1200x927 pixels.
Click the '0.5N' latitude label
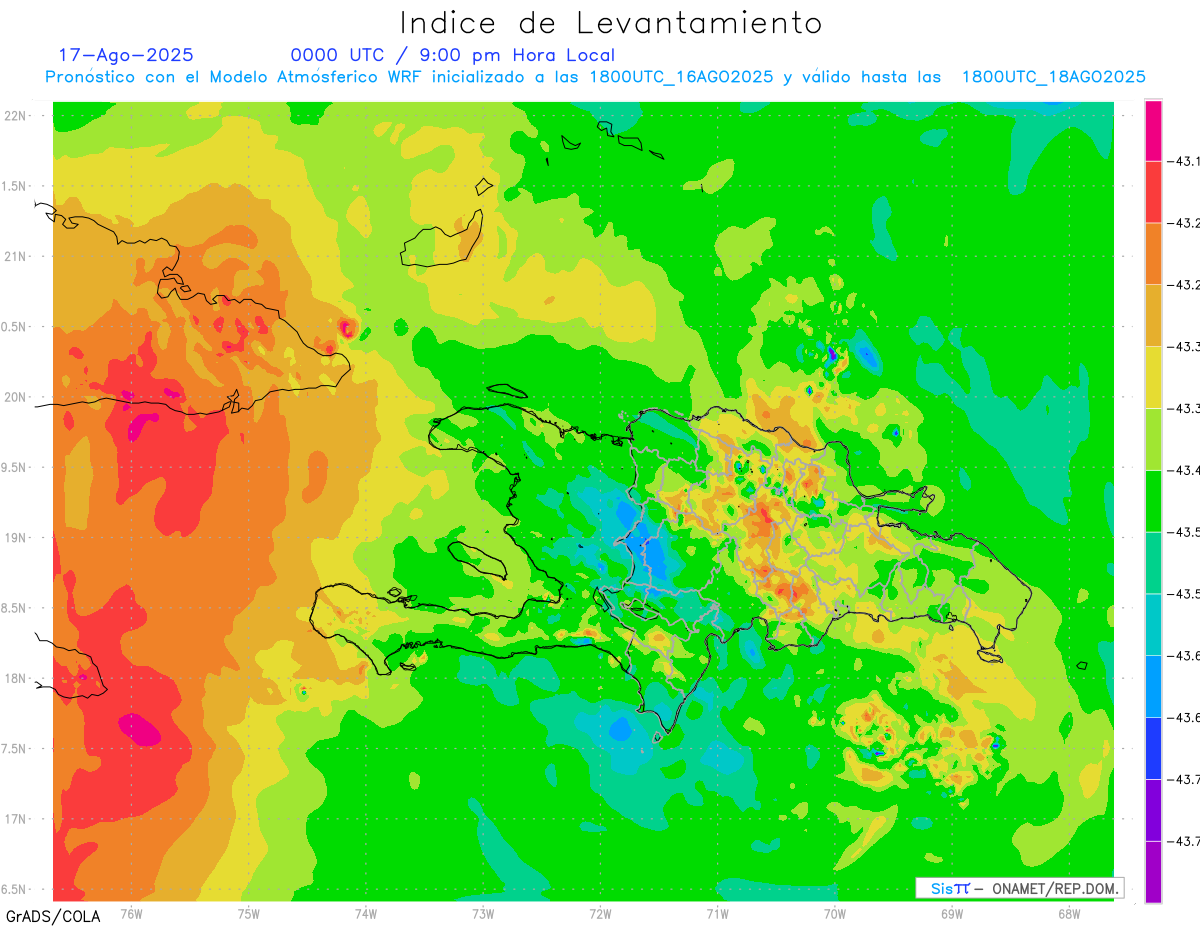point(14,326)
